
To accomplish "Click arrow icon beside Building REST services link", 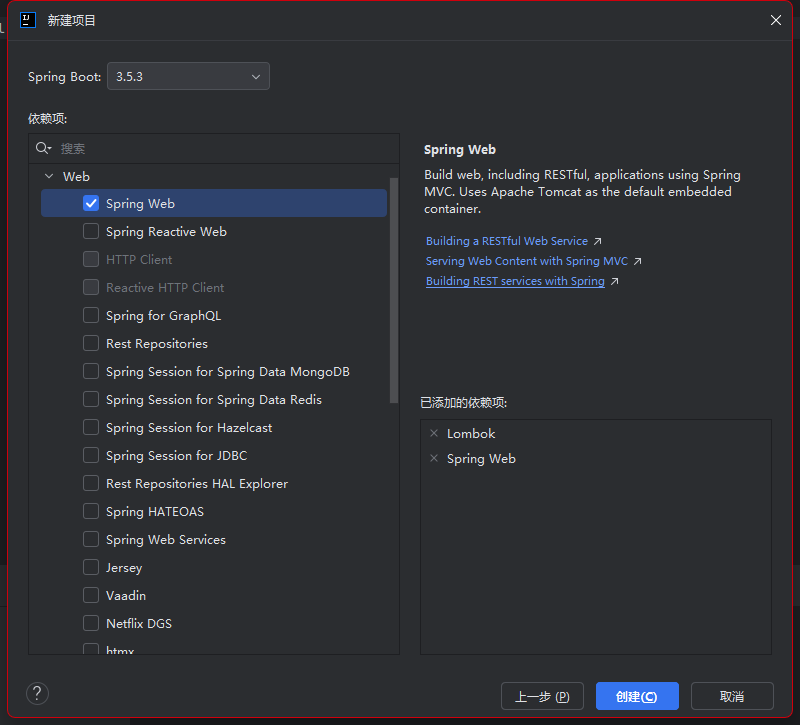I will (x=614, y=281).
